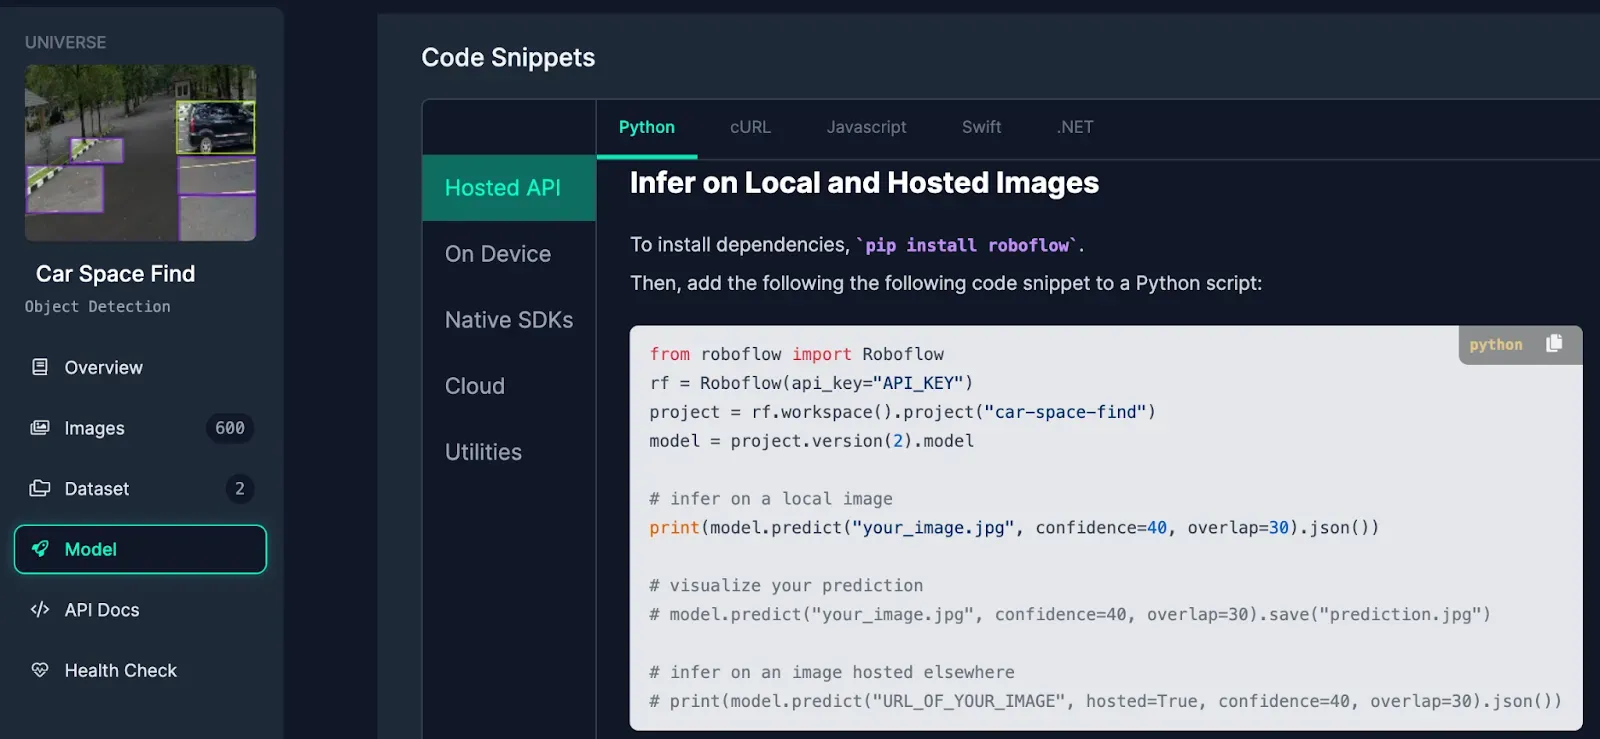Click the '# visualize your prediction' comment
This screenshot has height=739, width=1600.
click(x=786, y=586)
